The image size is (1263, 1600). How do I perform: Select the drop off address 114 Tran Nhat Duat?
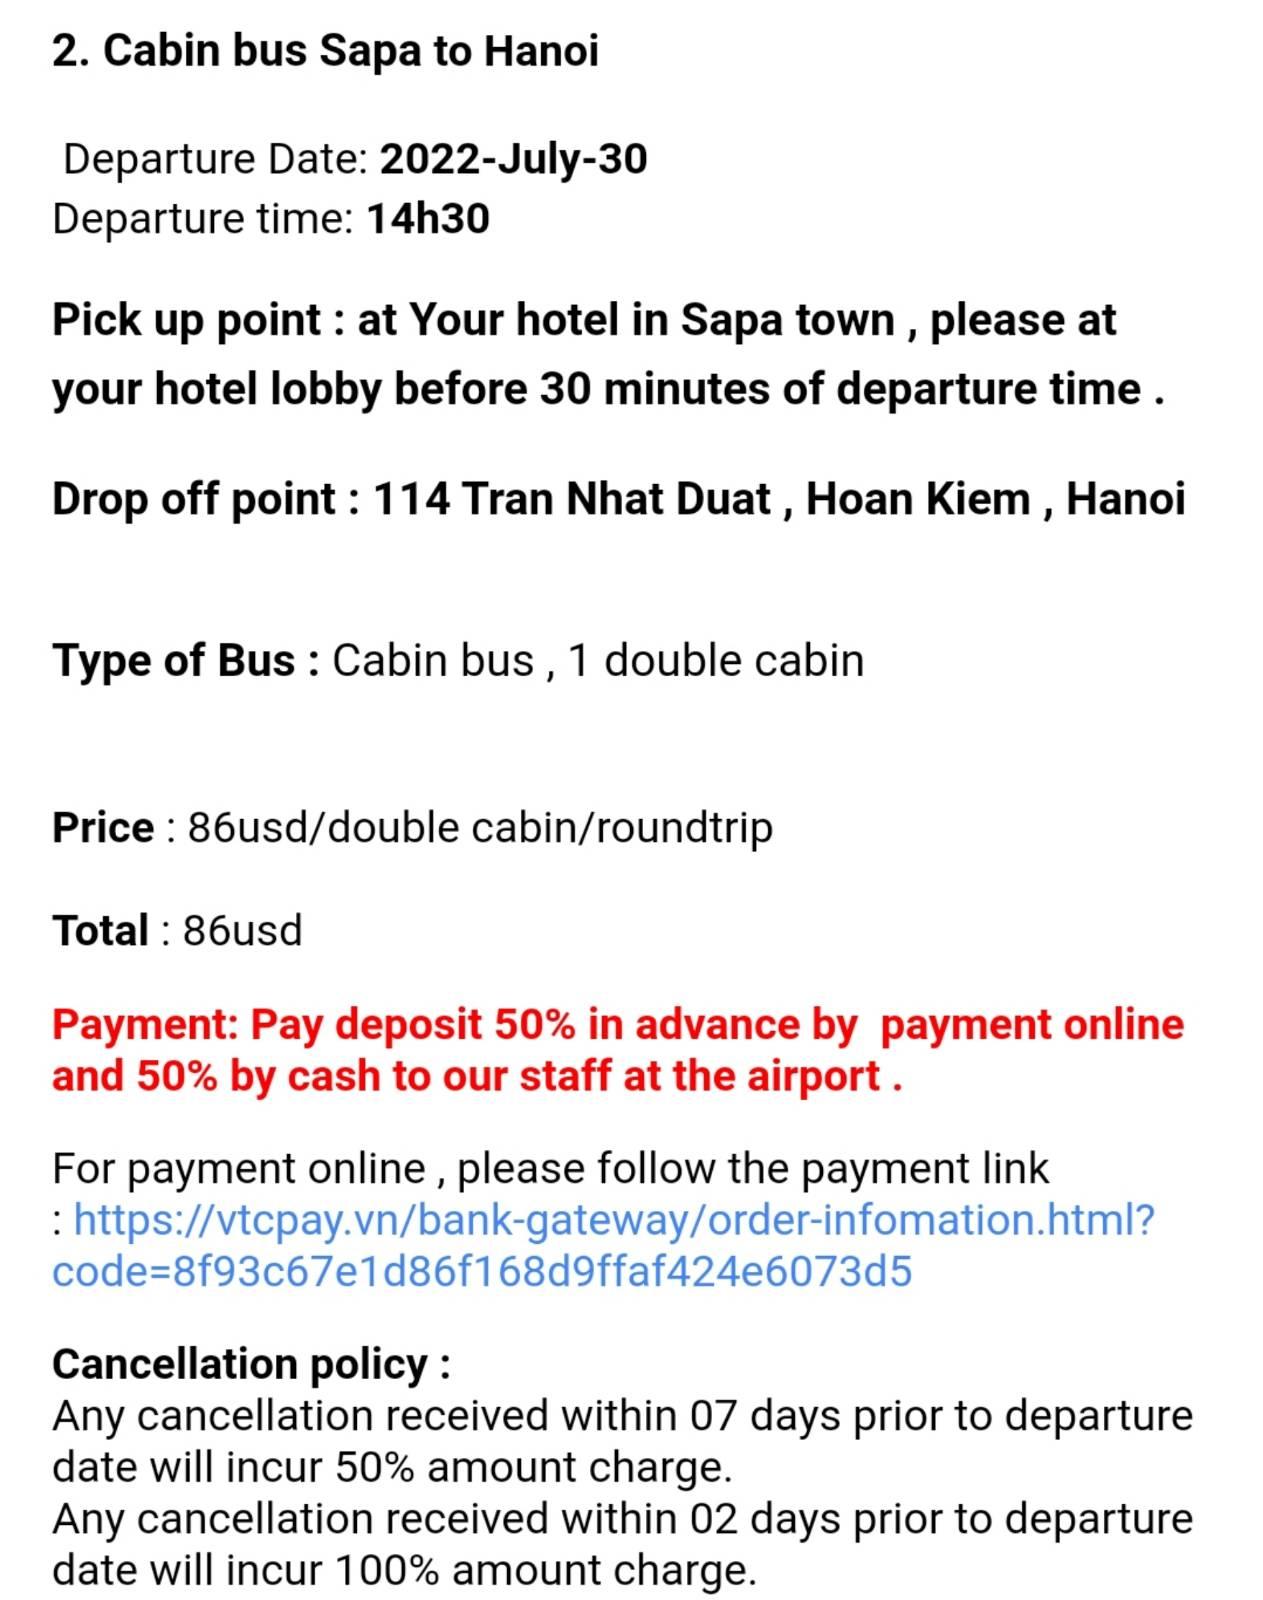[571, 498]
